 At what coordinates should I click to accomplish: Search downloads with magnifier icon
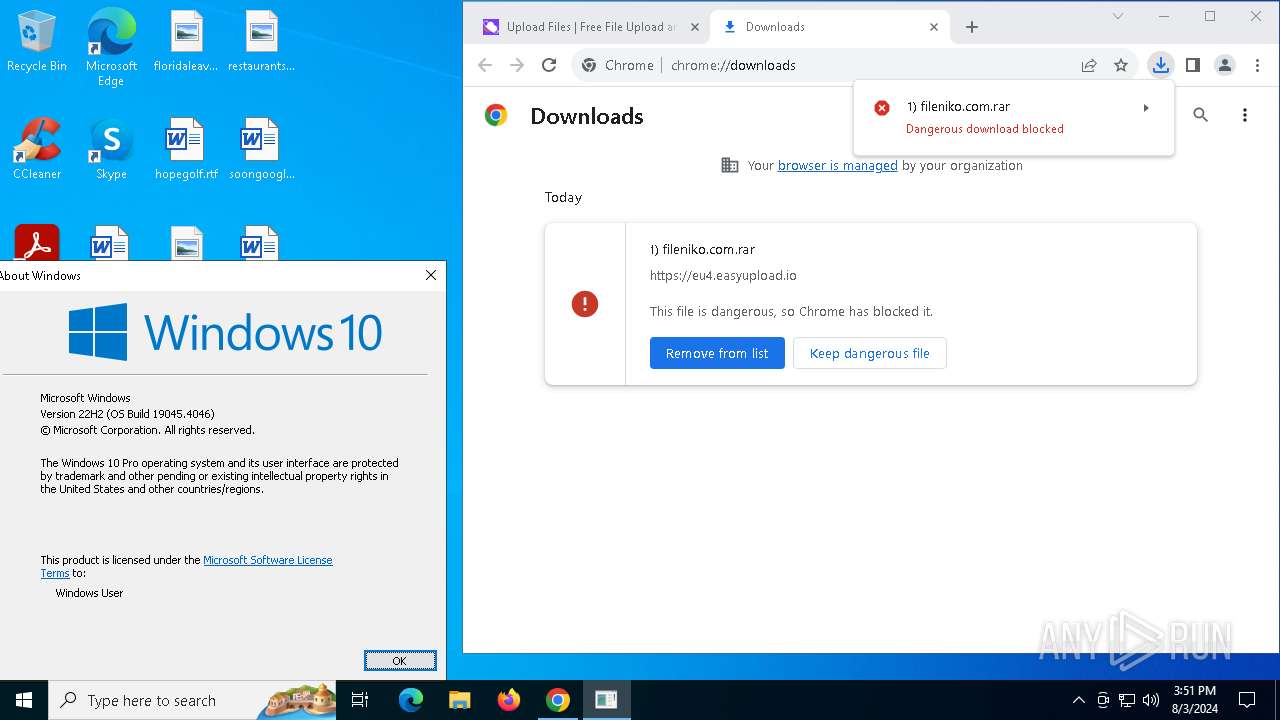click(1201, 115)
